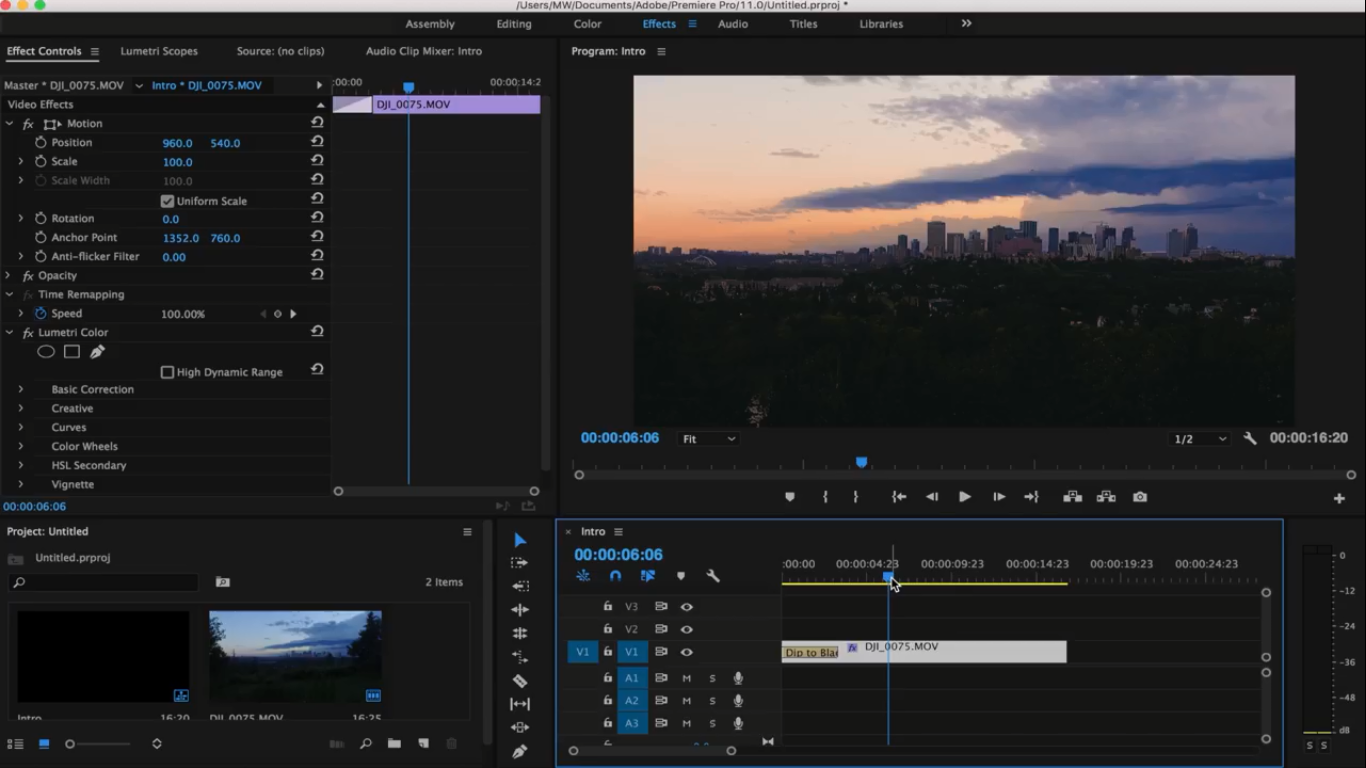Expand the Basic Correction section
Screen dimensions: 1366x768
pos(22,389)
